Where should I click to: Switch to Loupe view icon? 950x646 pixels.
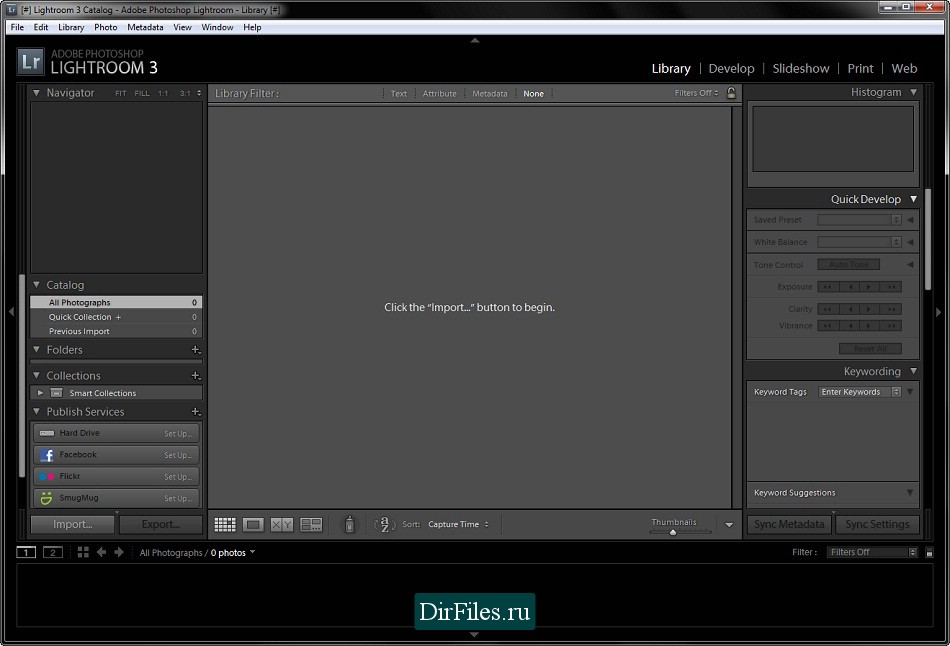[x=253, y=525]
